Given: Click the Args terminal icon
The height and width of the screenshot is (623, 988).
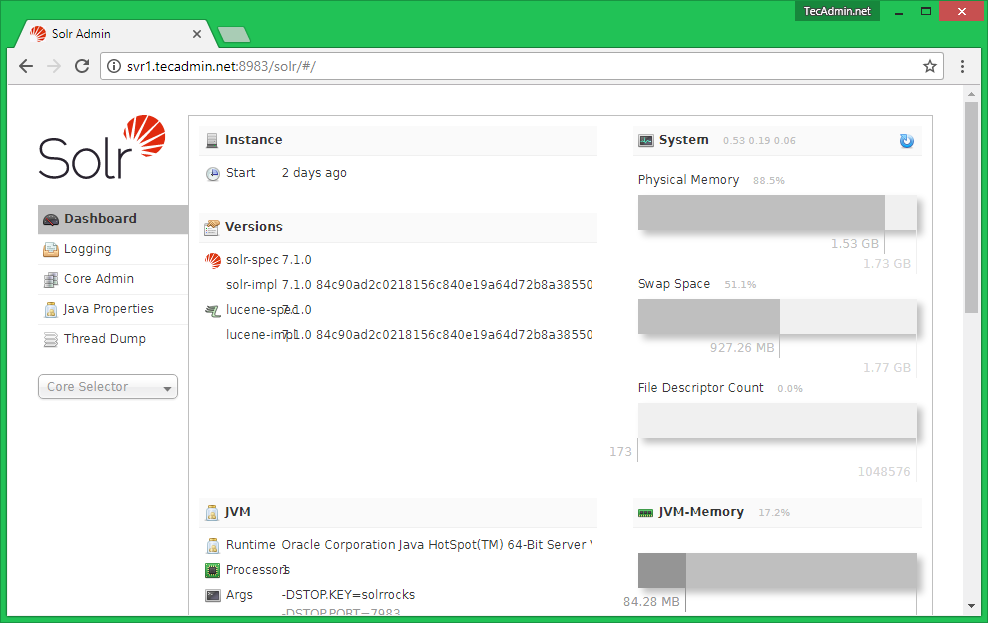Looking at the screenshot, I should 213,595.
